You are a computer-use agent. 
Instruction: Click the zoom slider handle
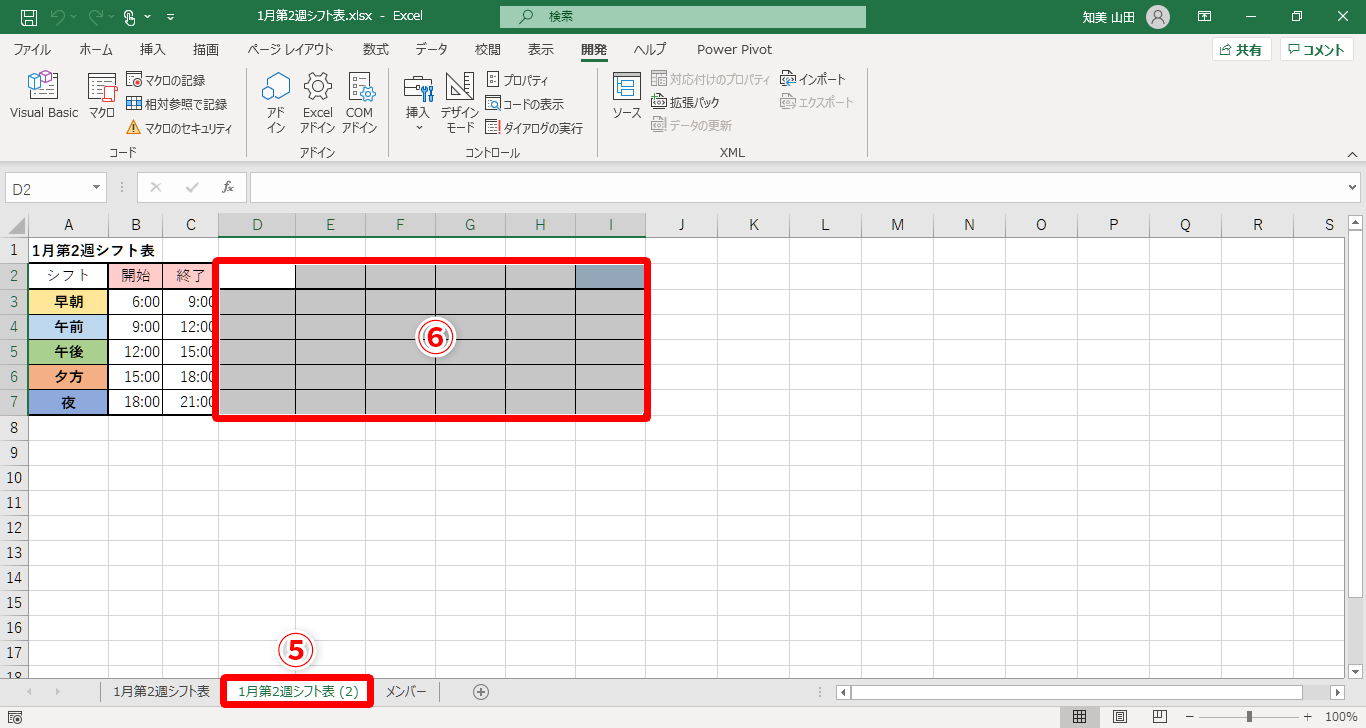pos(1250,717)
